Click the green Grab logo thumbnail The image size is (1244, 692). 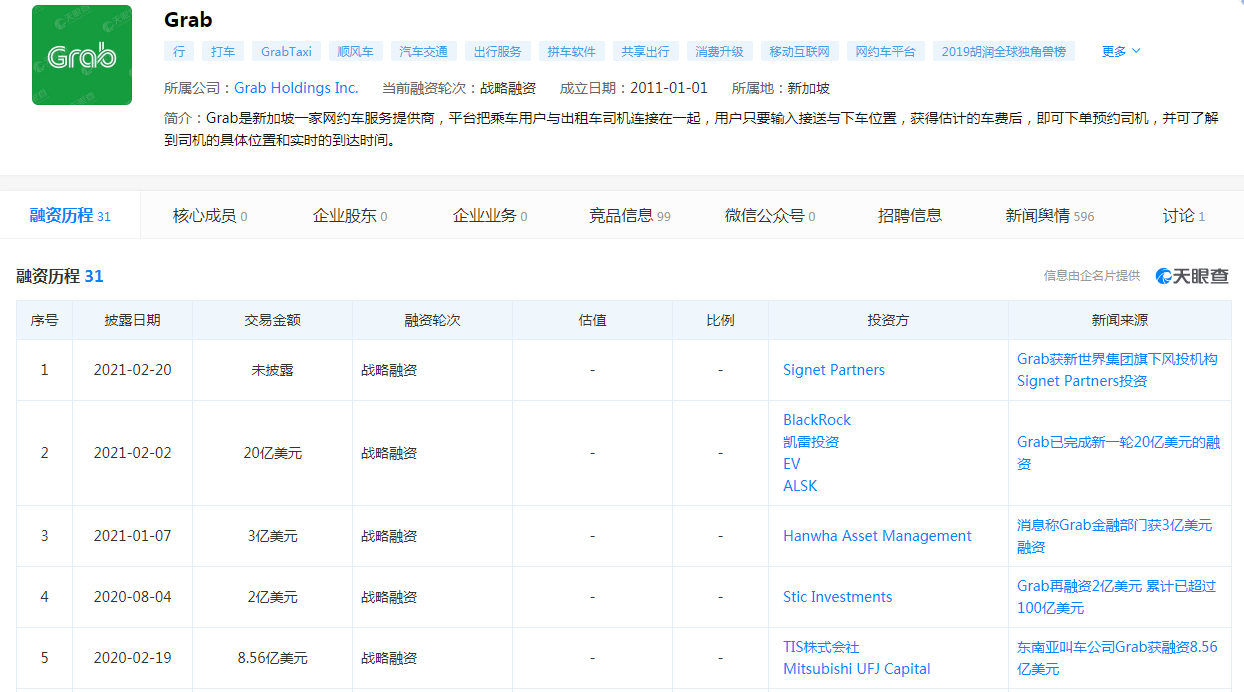(x=82, y=55)
